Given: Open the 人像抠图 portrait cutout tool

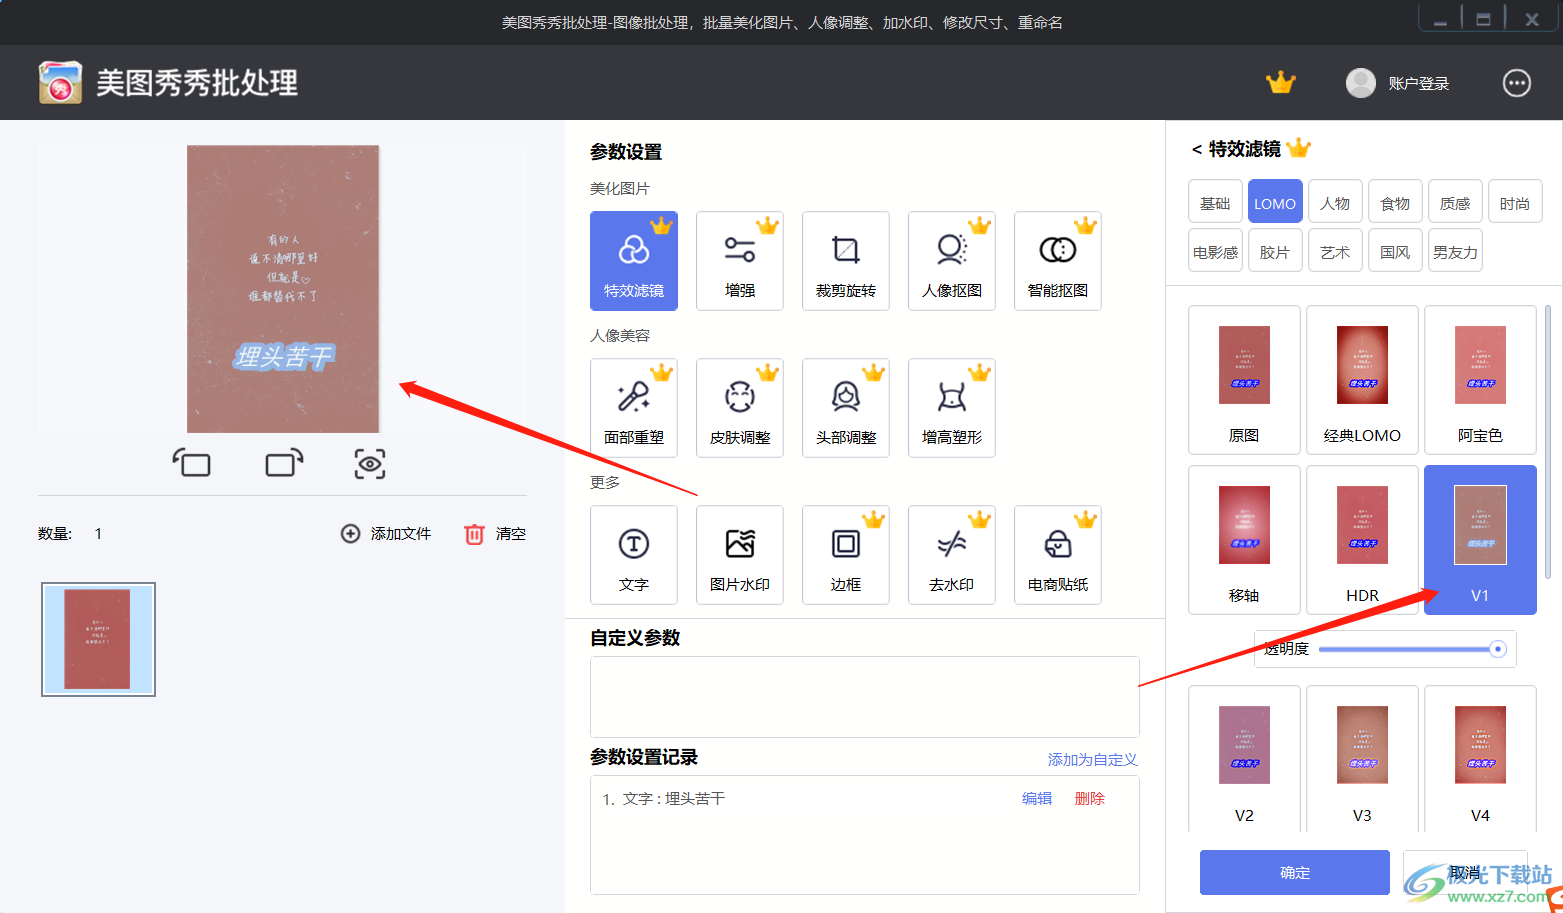Looking at the screenshot, I should coord(952,261).
